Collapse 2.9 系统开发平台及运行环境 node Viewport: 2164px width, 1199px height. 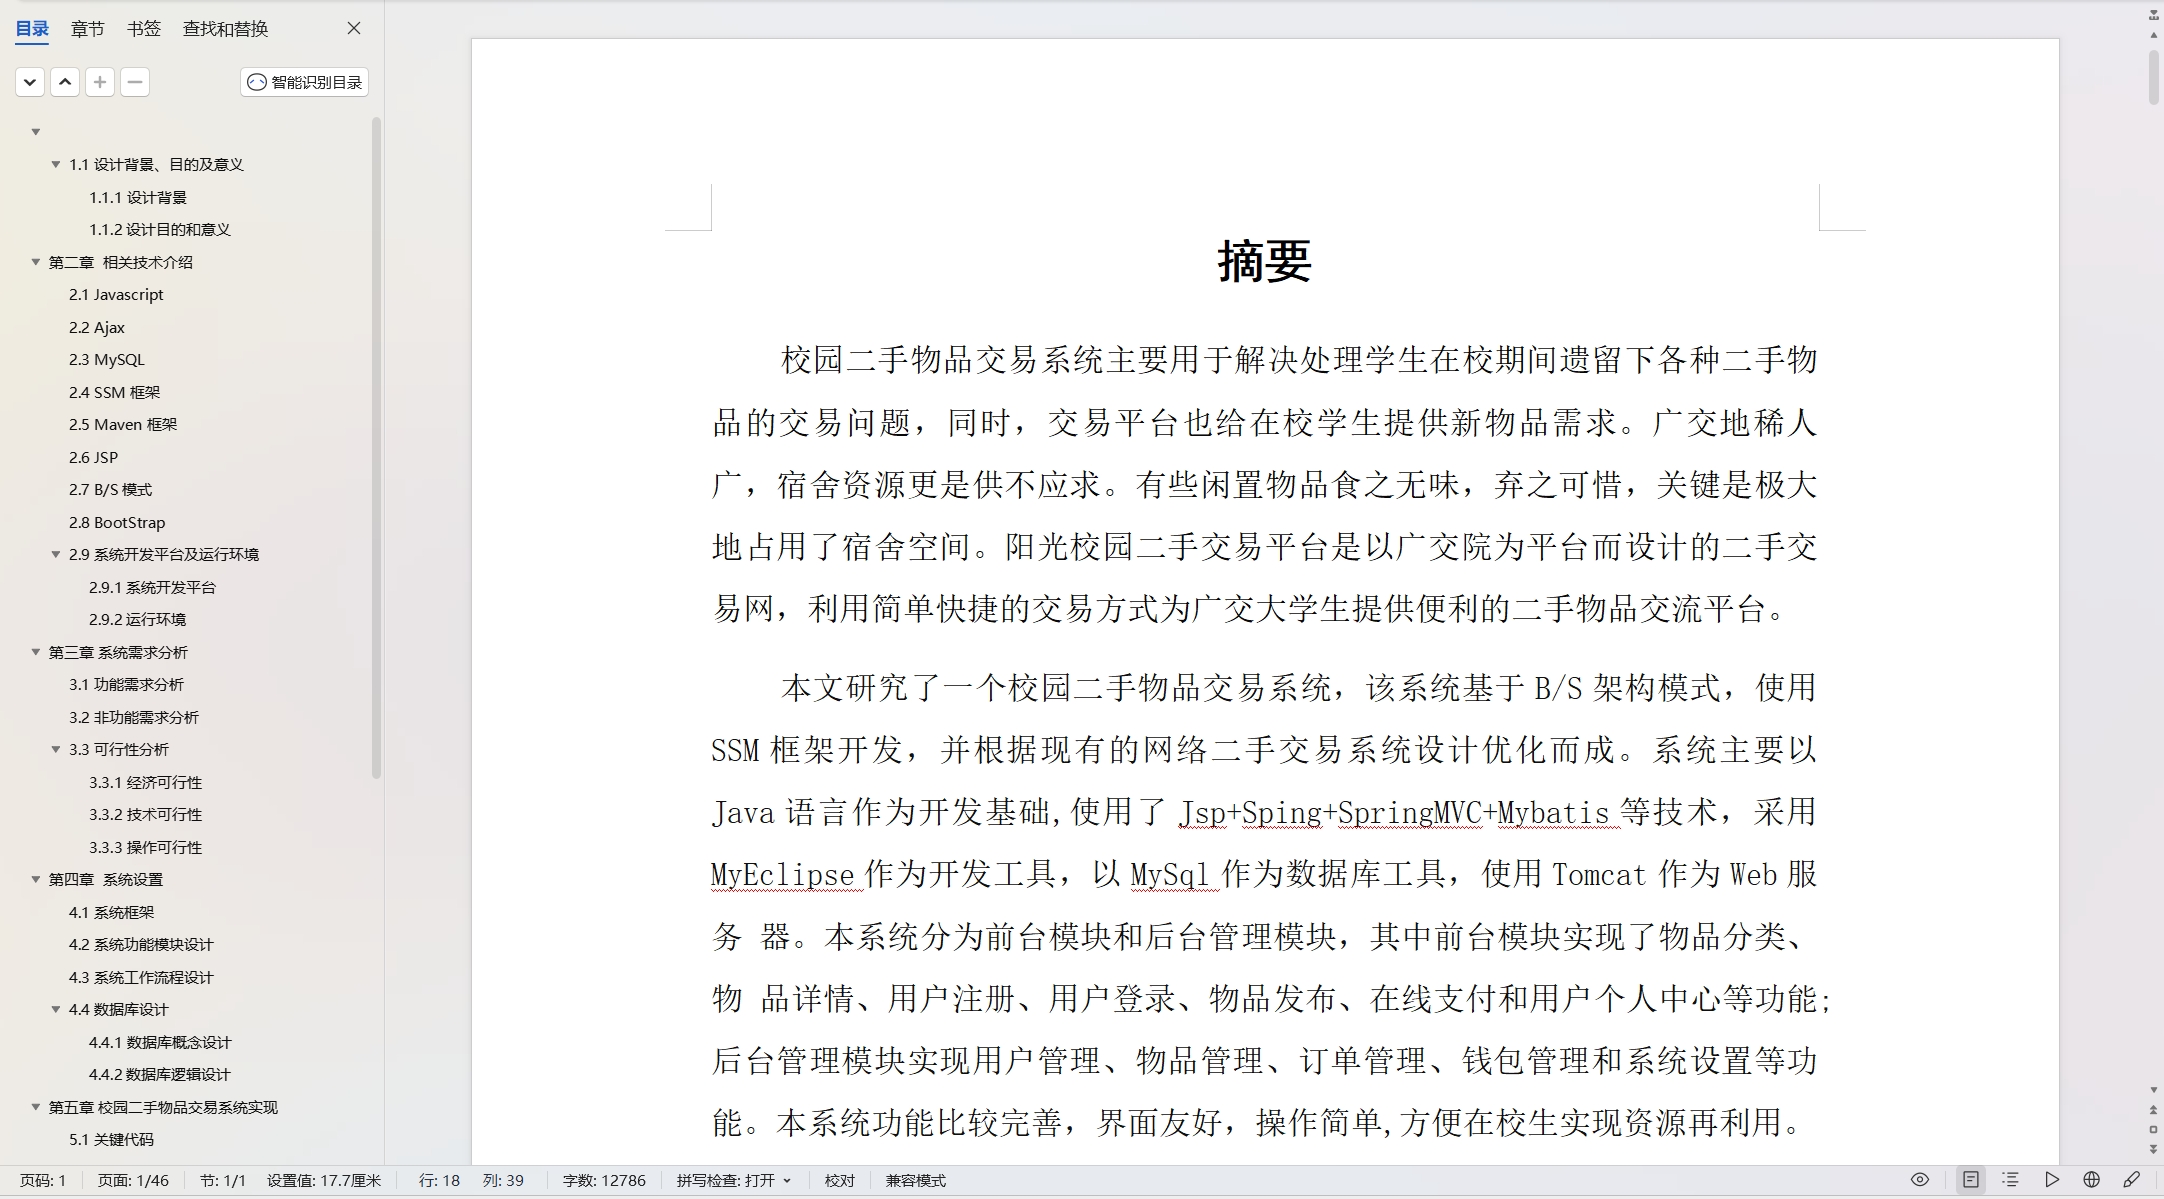(56, 554)
